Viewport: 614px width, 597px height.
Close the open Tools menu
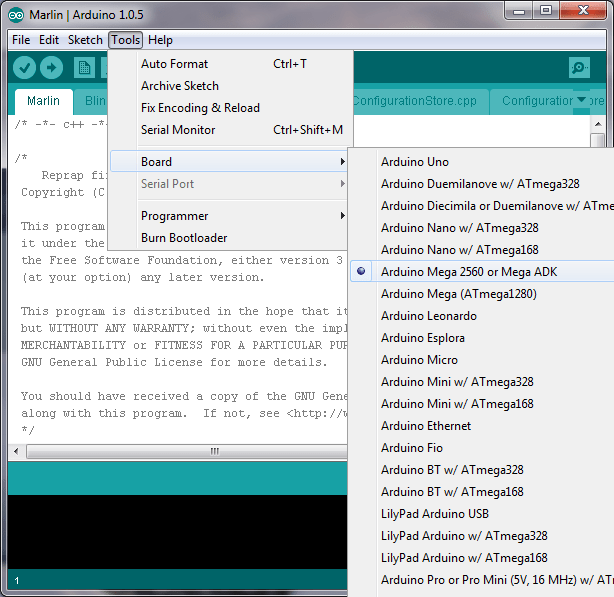pyautogui.click(x=125, y=40)
